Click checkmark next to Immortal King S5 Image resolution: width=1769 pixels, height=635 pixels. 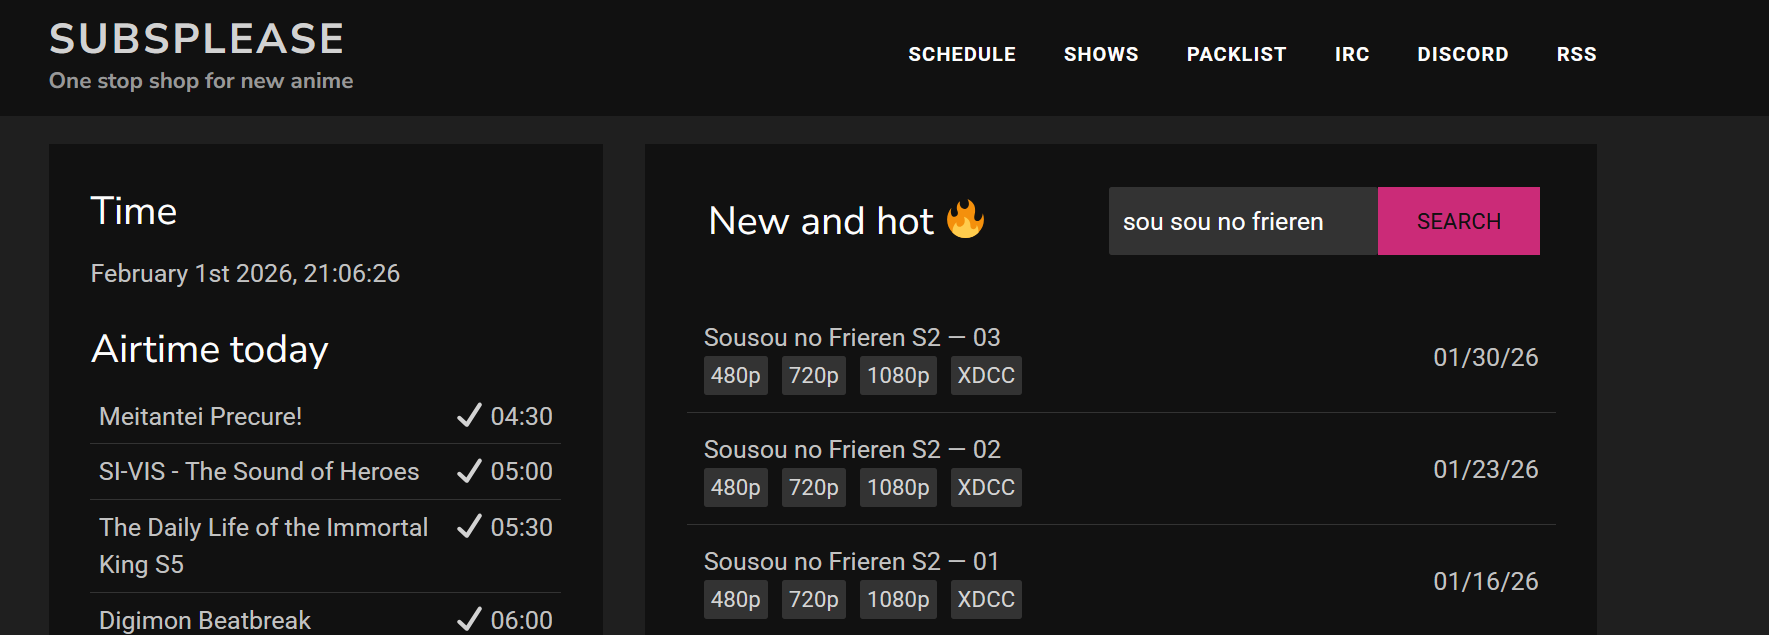(469, 527)
